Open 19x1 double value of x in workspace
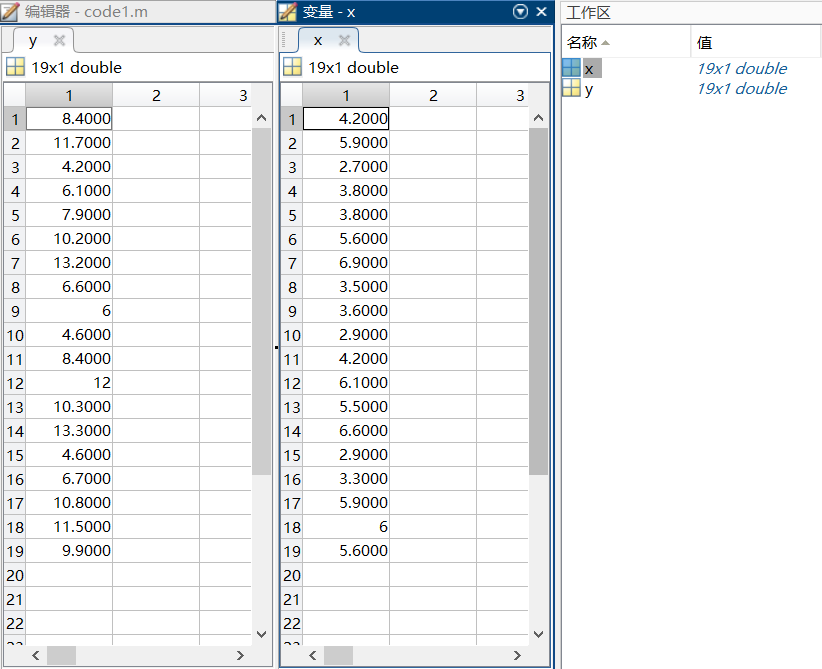 point(742,68)
